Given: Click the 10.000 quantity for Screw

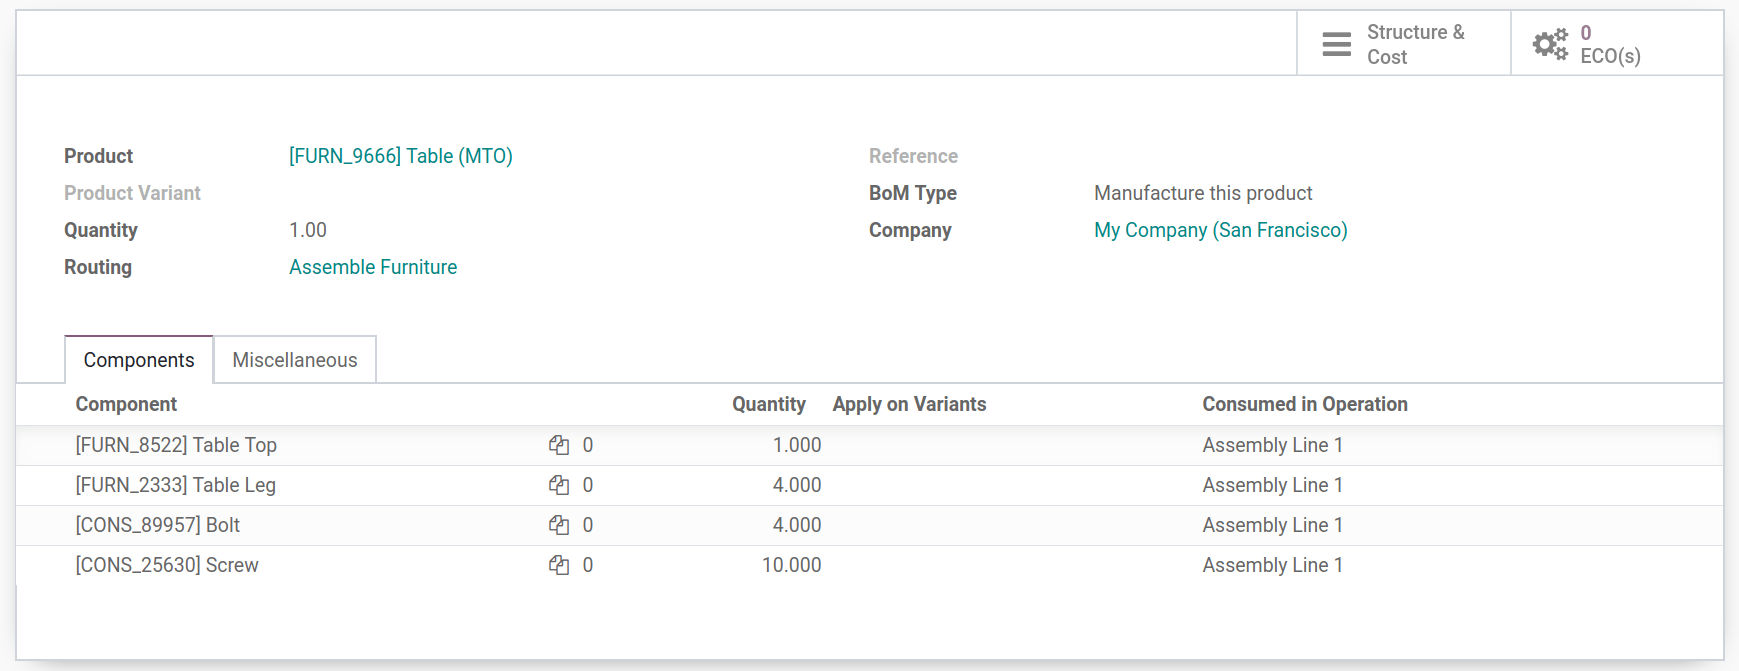Looking at the screenshot, I should (x=792, y=565).
